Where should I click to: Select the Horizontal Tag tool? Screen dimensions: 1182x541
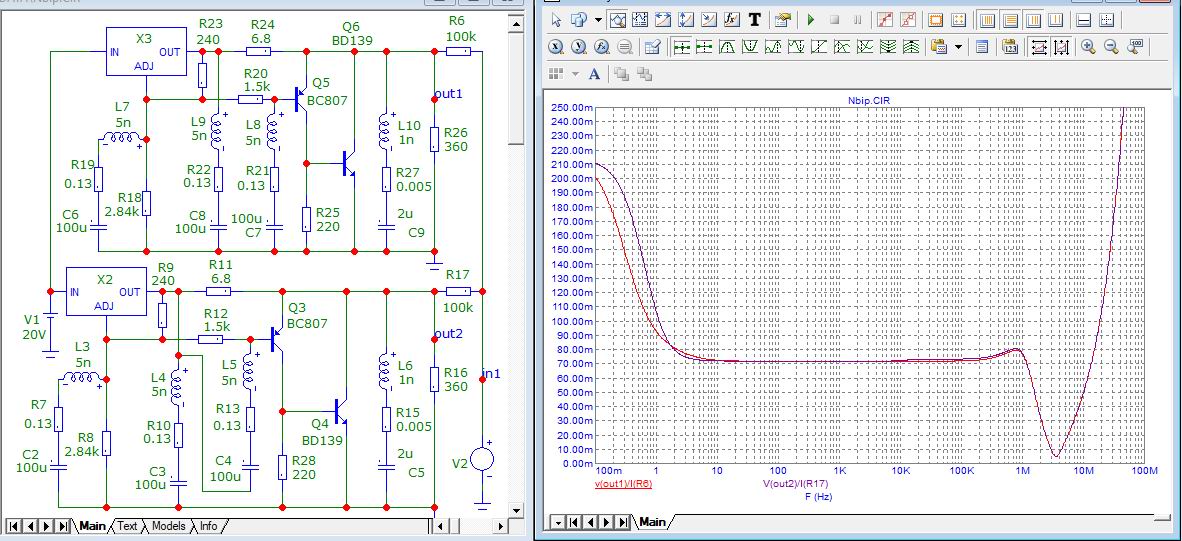pyautogui.click(x=663, y=20)
